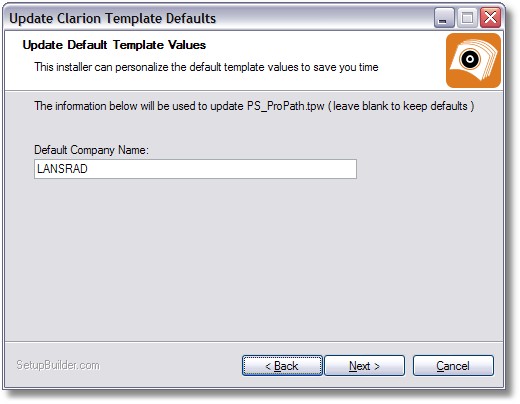Click the PS_ProPath.tpw filename in the note
The width and height of the screenshot is (520, 404).
(x=286, y=106)
